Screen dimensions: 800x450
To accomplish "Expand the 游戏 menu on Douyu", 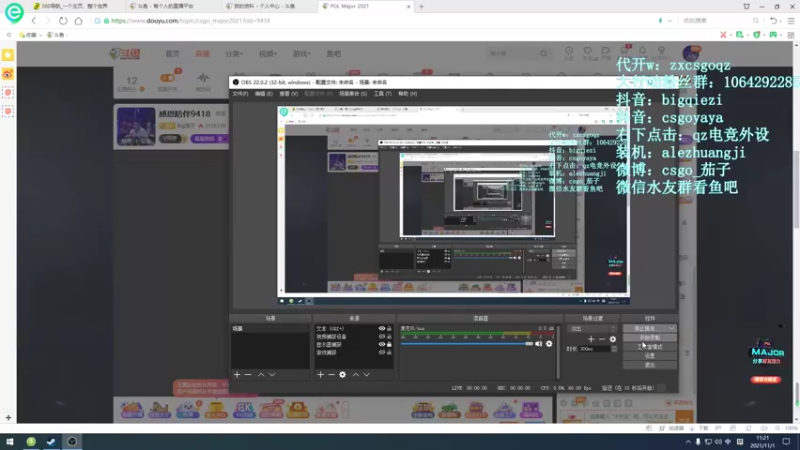I will coord(301,54).
